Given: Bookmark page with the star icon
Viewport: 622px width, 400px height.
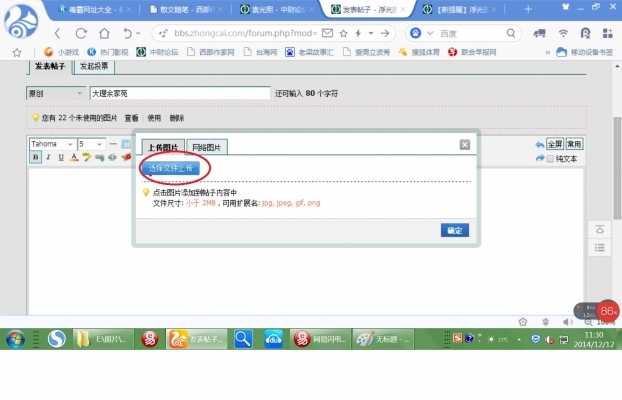Looking at the screenshot, I should pyautogui.click(x=16, y=51).
